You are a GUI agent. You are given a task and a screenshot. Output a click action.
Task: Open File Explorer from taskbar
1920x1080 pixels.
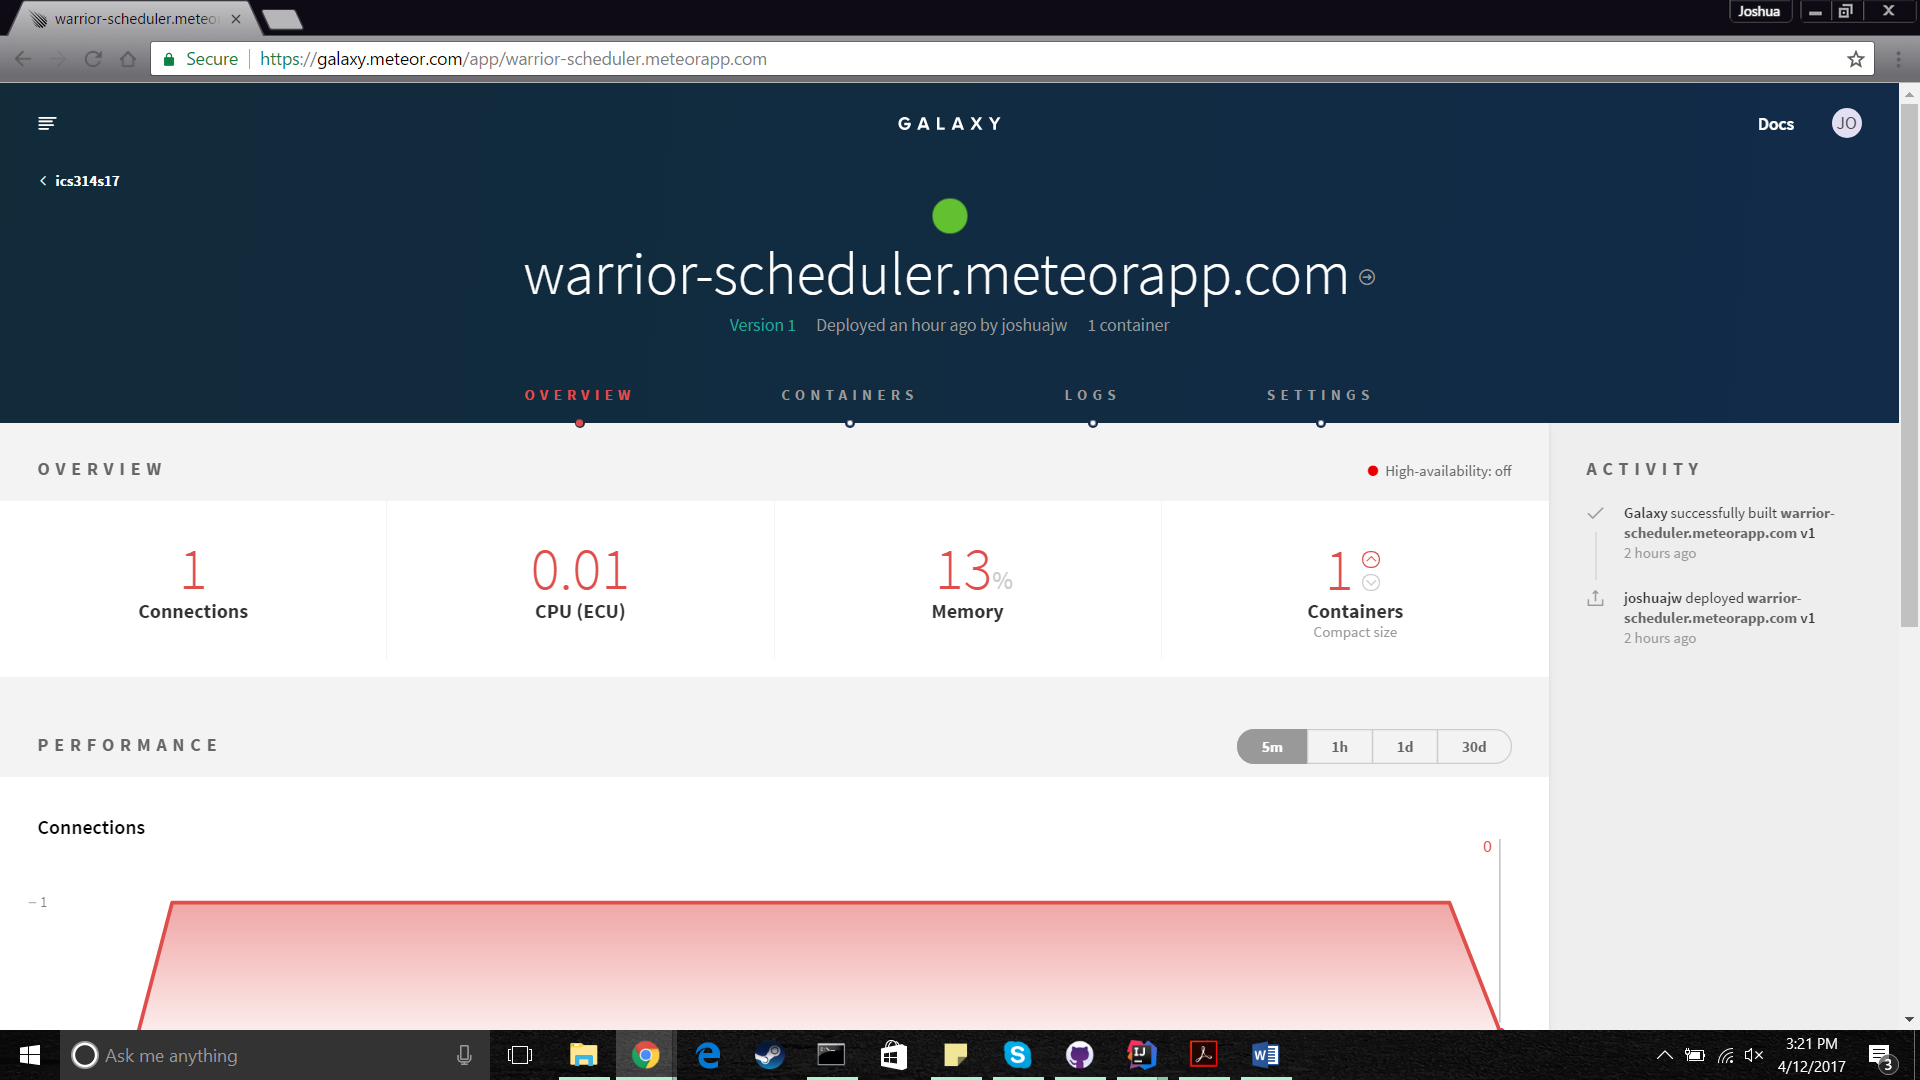[583, 1055]
